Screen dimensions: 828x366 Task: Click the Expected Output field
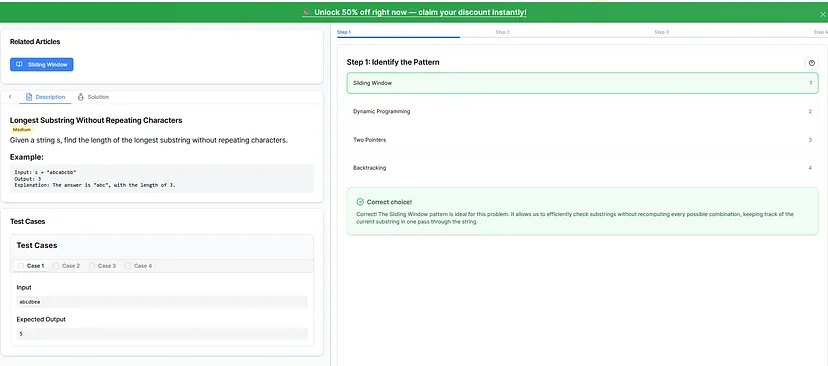[x=162, y=334]
